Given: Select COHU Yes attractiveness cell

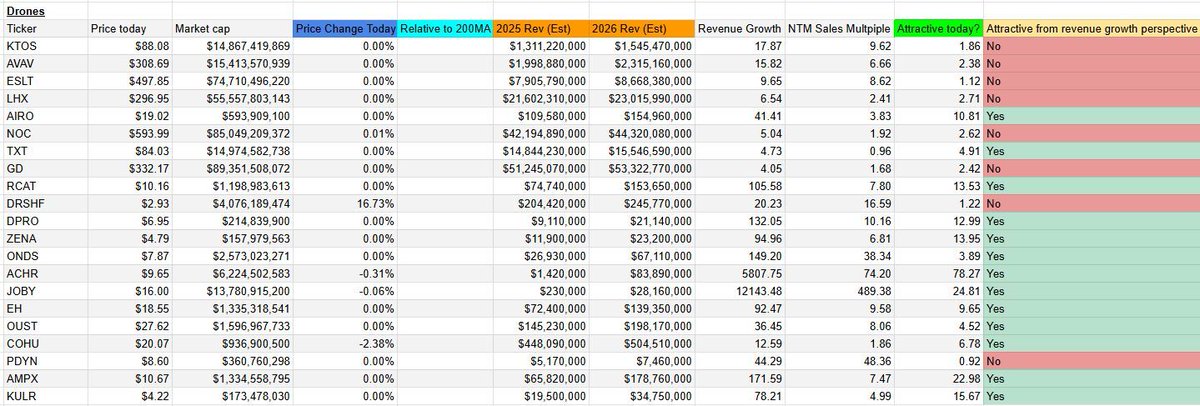Looking at the screenshot, I should 1091,343.
